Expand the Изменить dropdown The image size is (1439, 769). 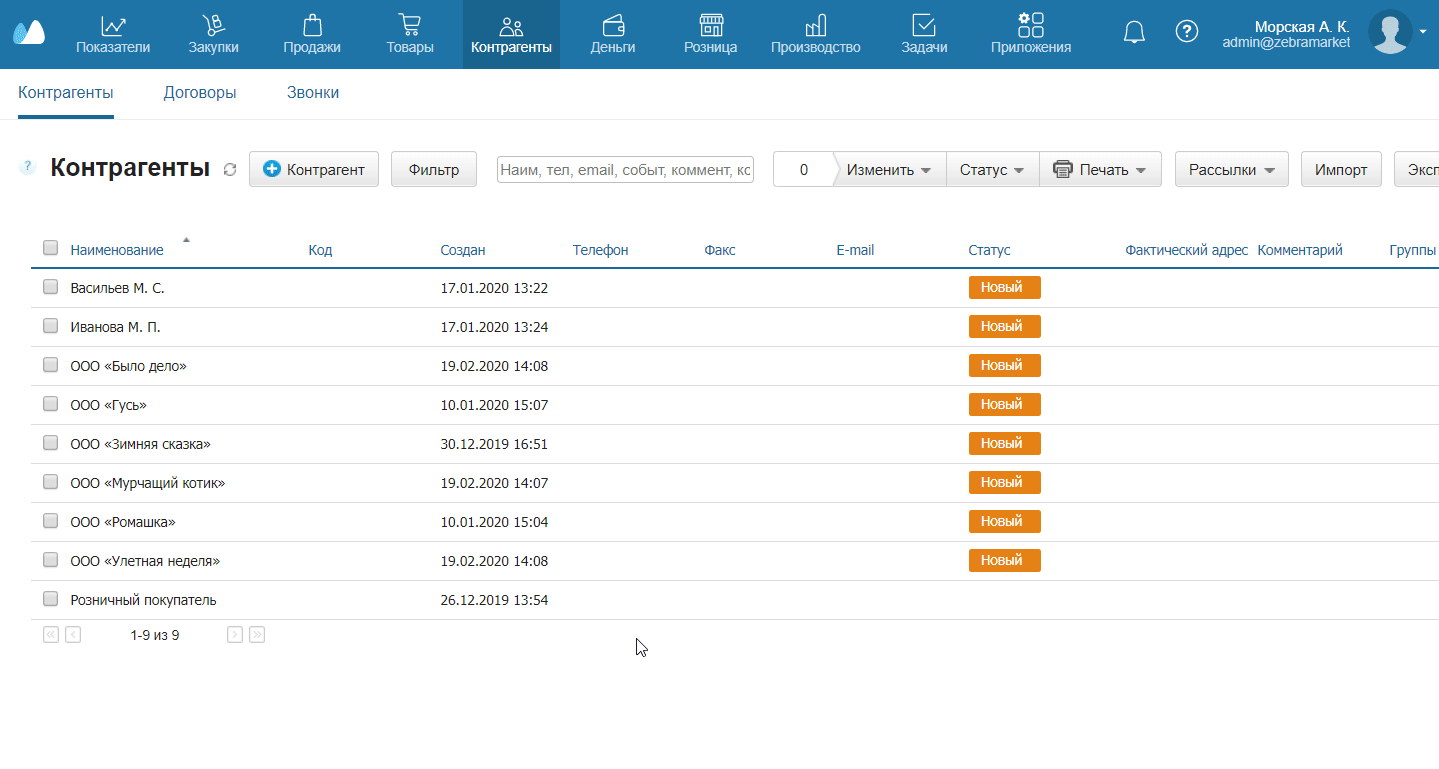point(889,170)
